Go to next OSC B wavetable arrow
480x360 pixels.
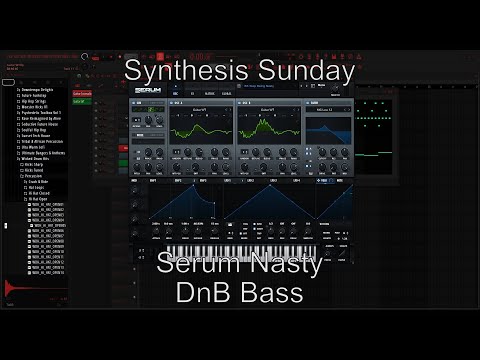pyautogui.click(x=298, y=110)
